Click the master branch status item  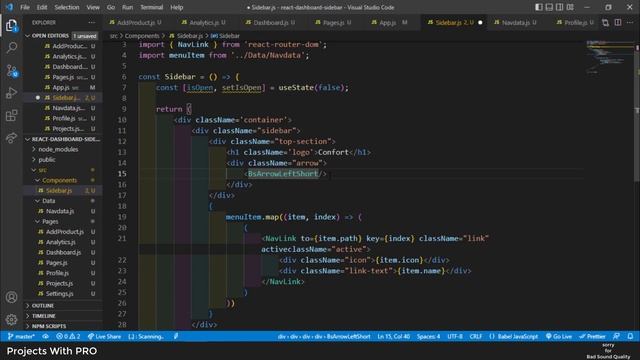click(x=21, y=336)
